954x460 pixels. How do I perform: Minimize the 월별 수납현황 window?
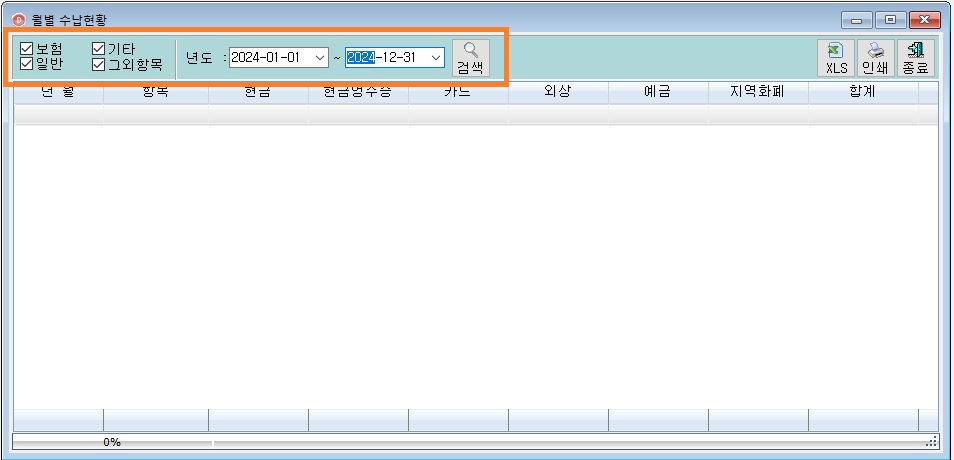[x=857, y=20]
